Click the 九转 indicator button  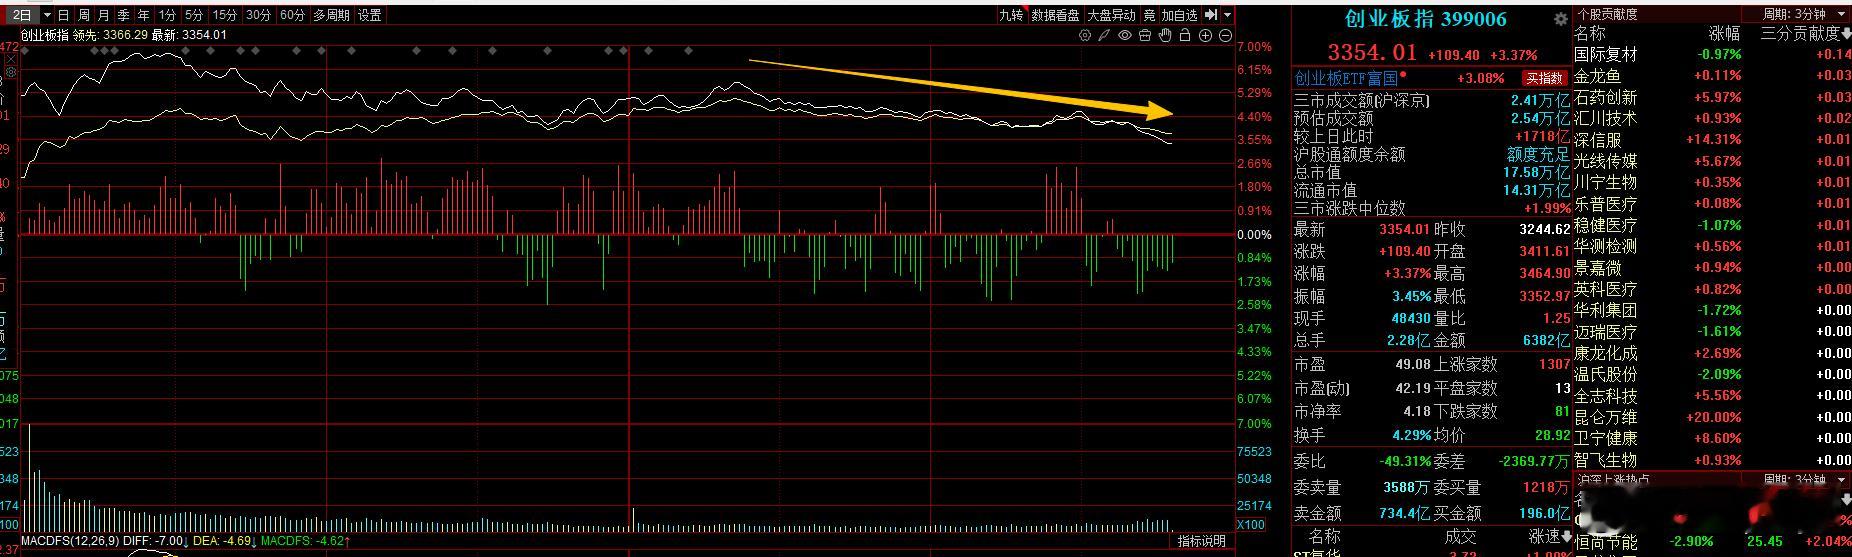(1012, 15)
